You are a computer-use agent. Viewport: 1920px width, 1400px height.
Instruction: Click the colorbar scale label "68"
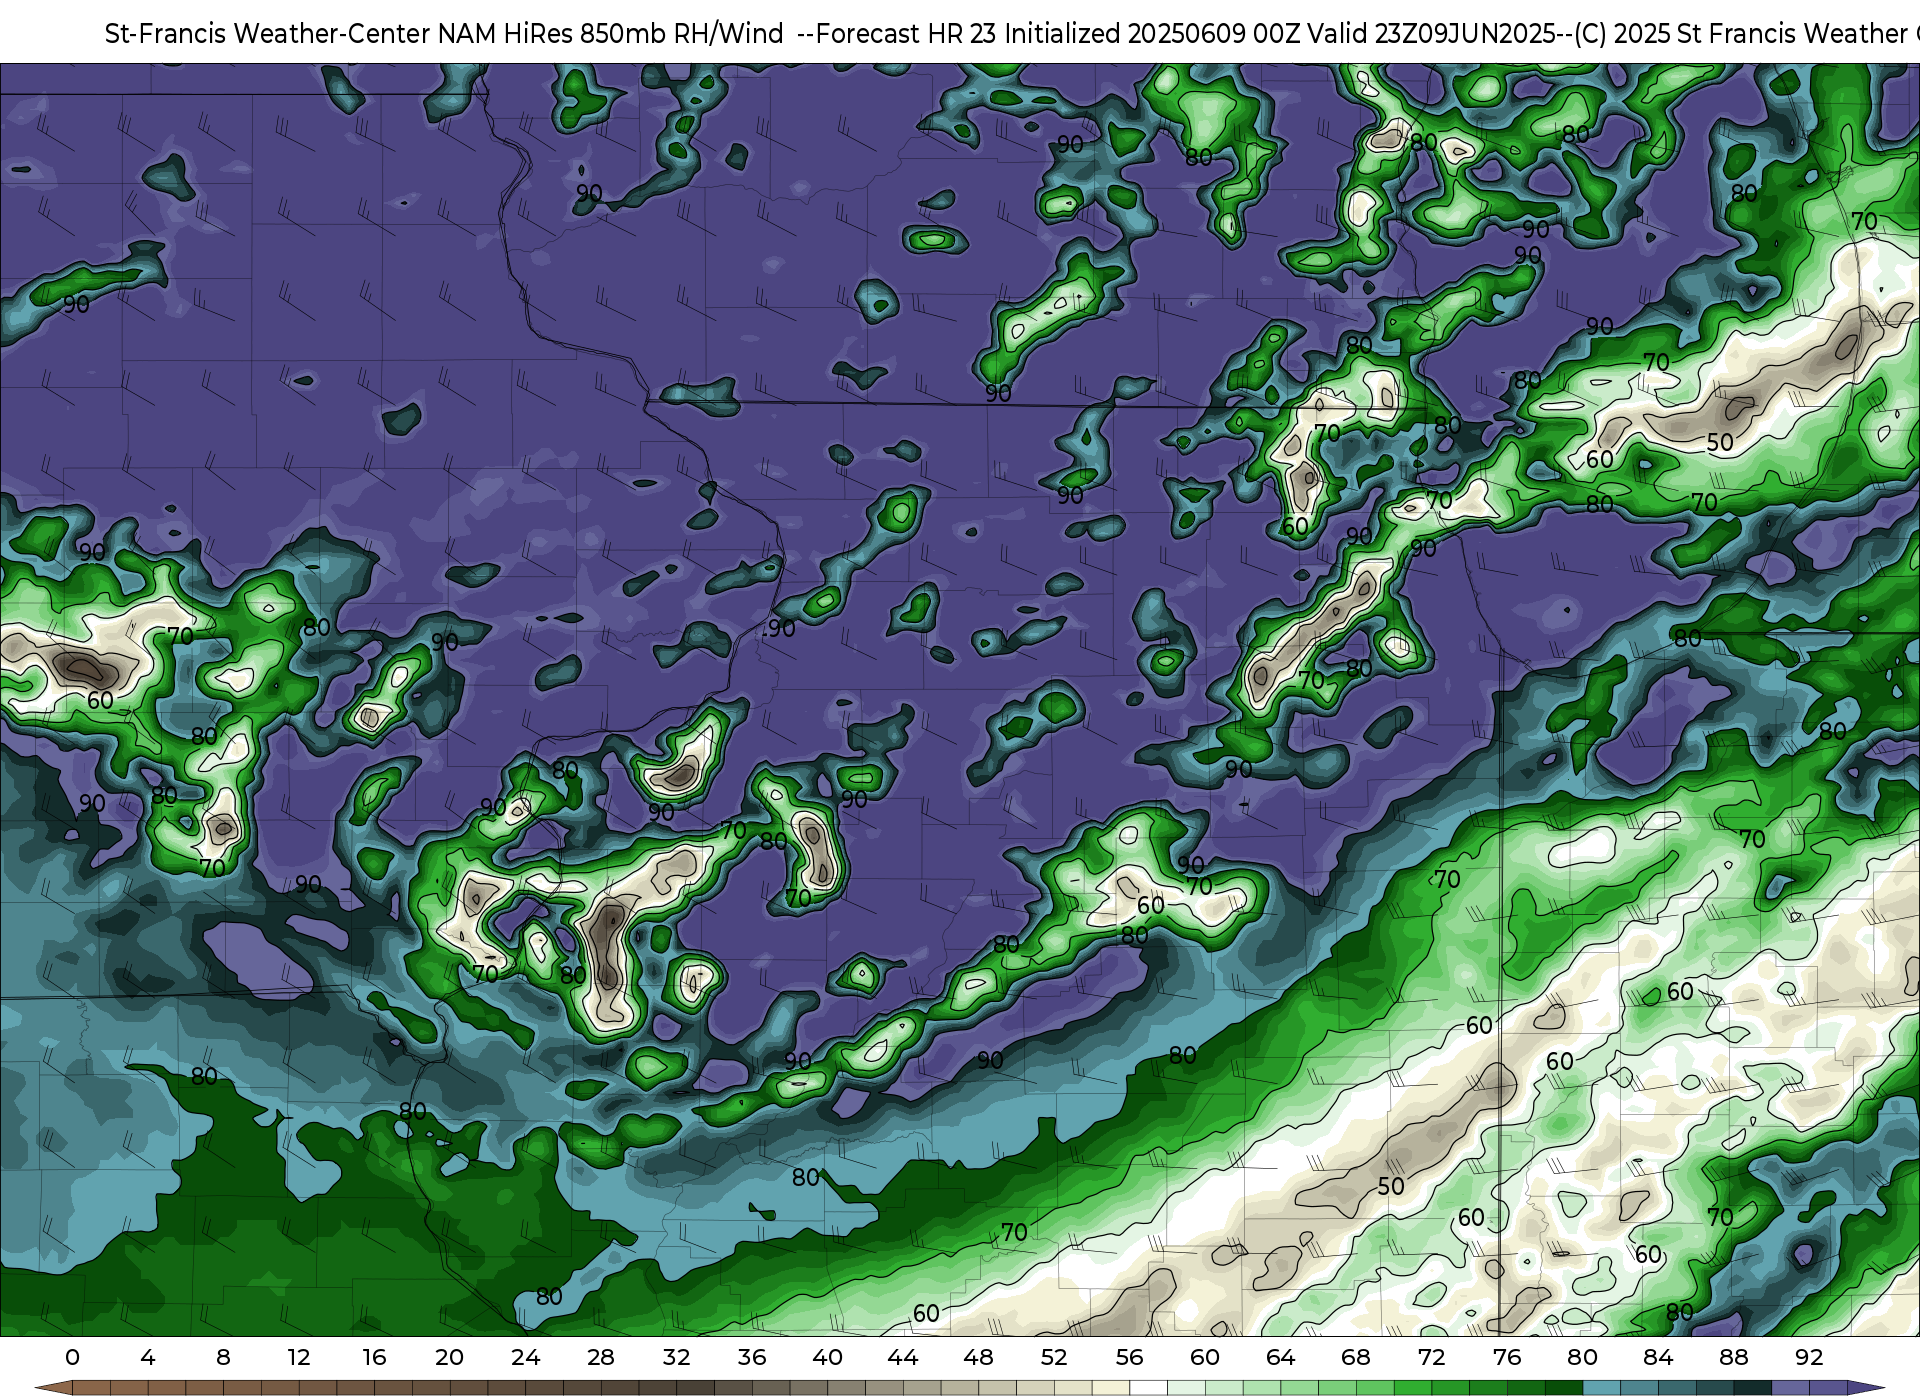[1356, 1357]
